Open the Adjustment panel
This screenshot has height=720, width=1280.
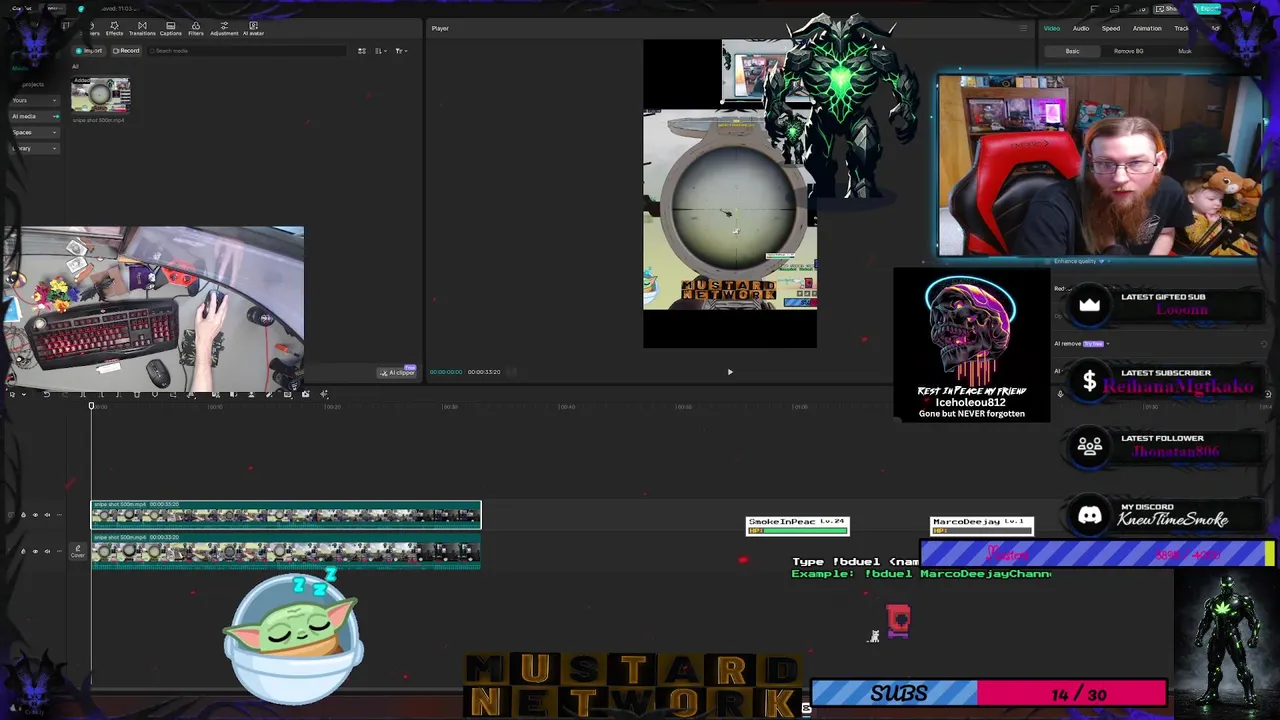pos(224,28)
